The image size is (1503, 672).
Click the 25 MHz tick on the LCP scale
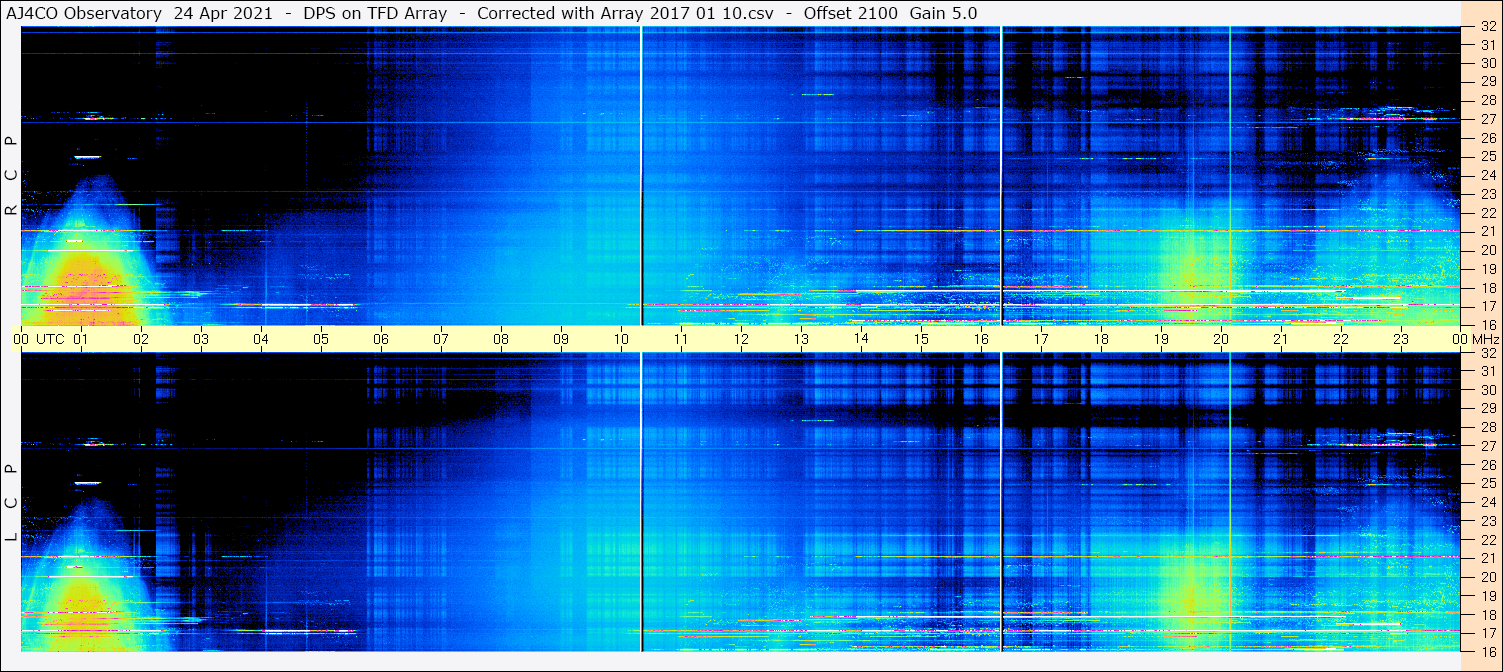pos(1487,483)
